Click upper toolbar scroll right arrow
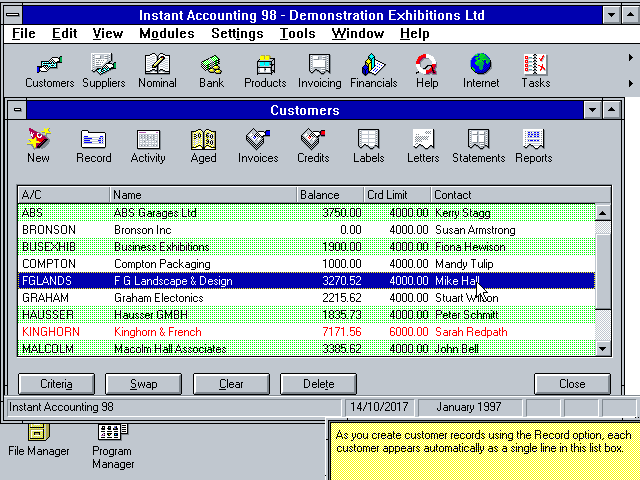Image resolution: width=640 pixels, height=480 pixels. (631, 58)
